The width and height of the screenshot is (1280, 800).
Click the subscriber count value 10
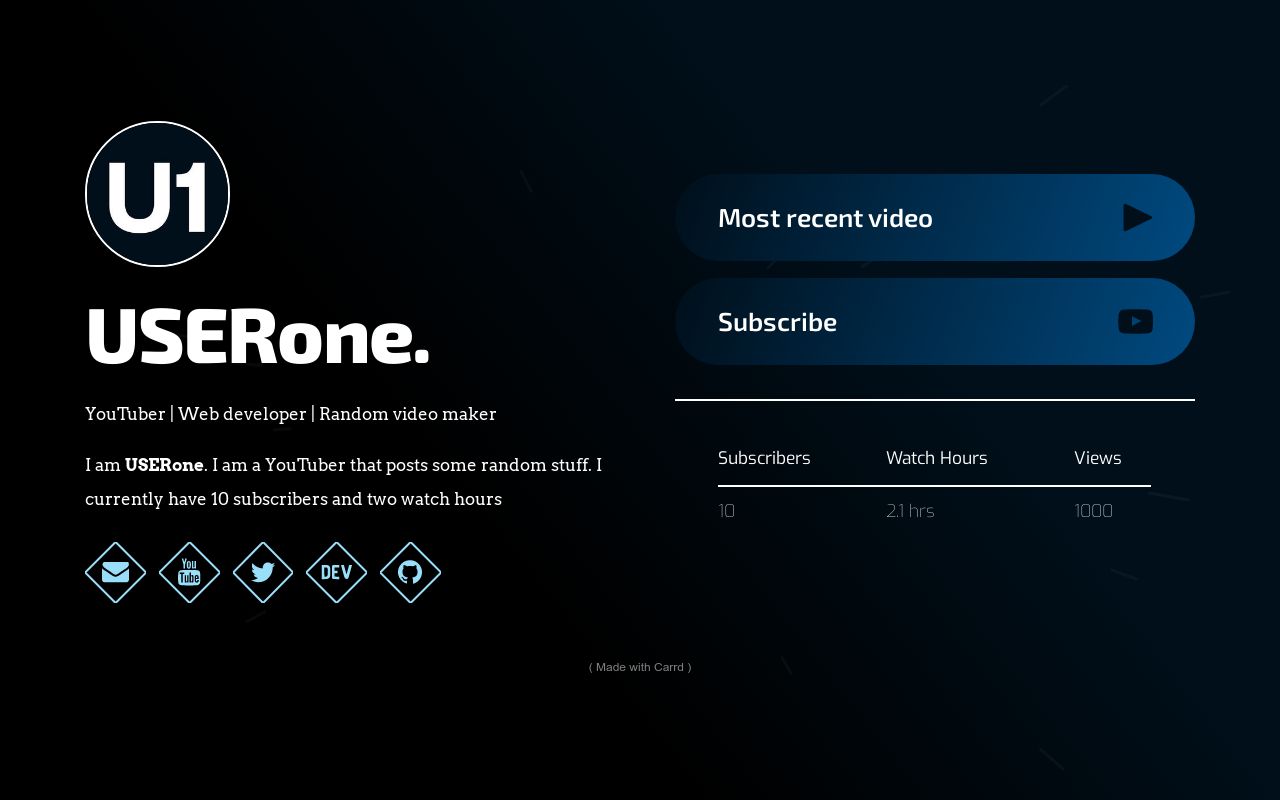[x=726, y=510]
